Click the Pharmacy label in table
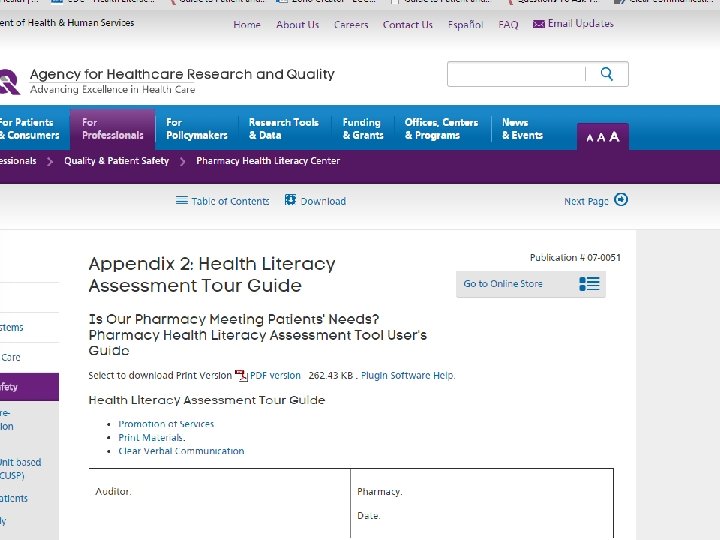 point(380,492)
